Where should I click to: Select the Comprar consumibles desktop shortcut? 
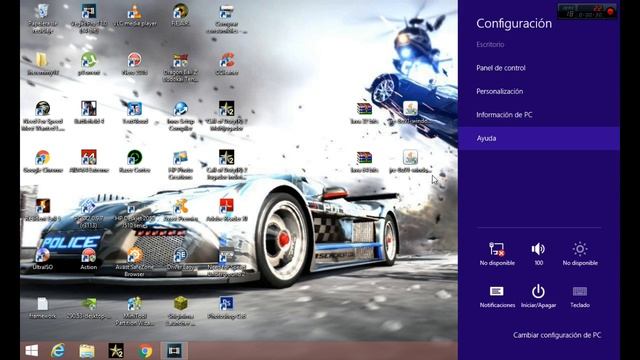click(227, 19)
